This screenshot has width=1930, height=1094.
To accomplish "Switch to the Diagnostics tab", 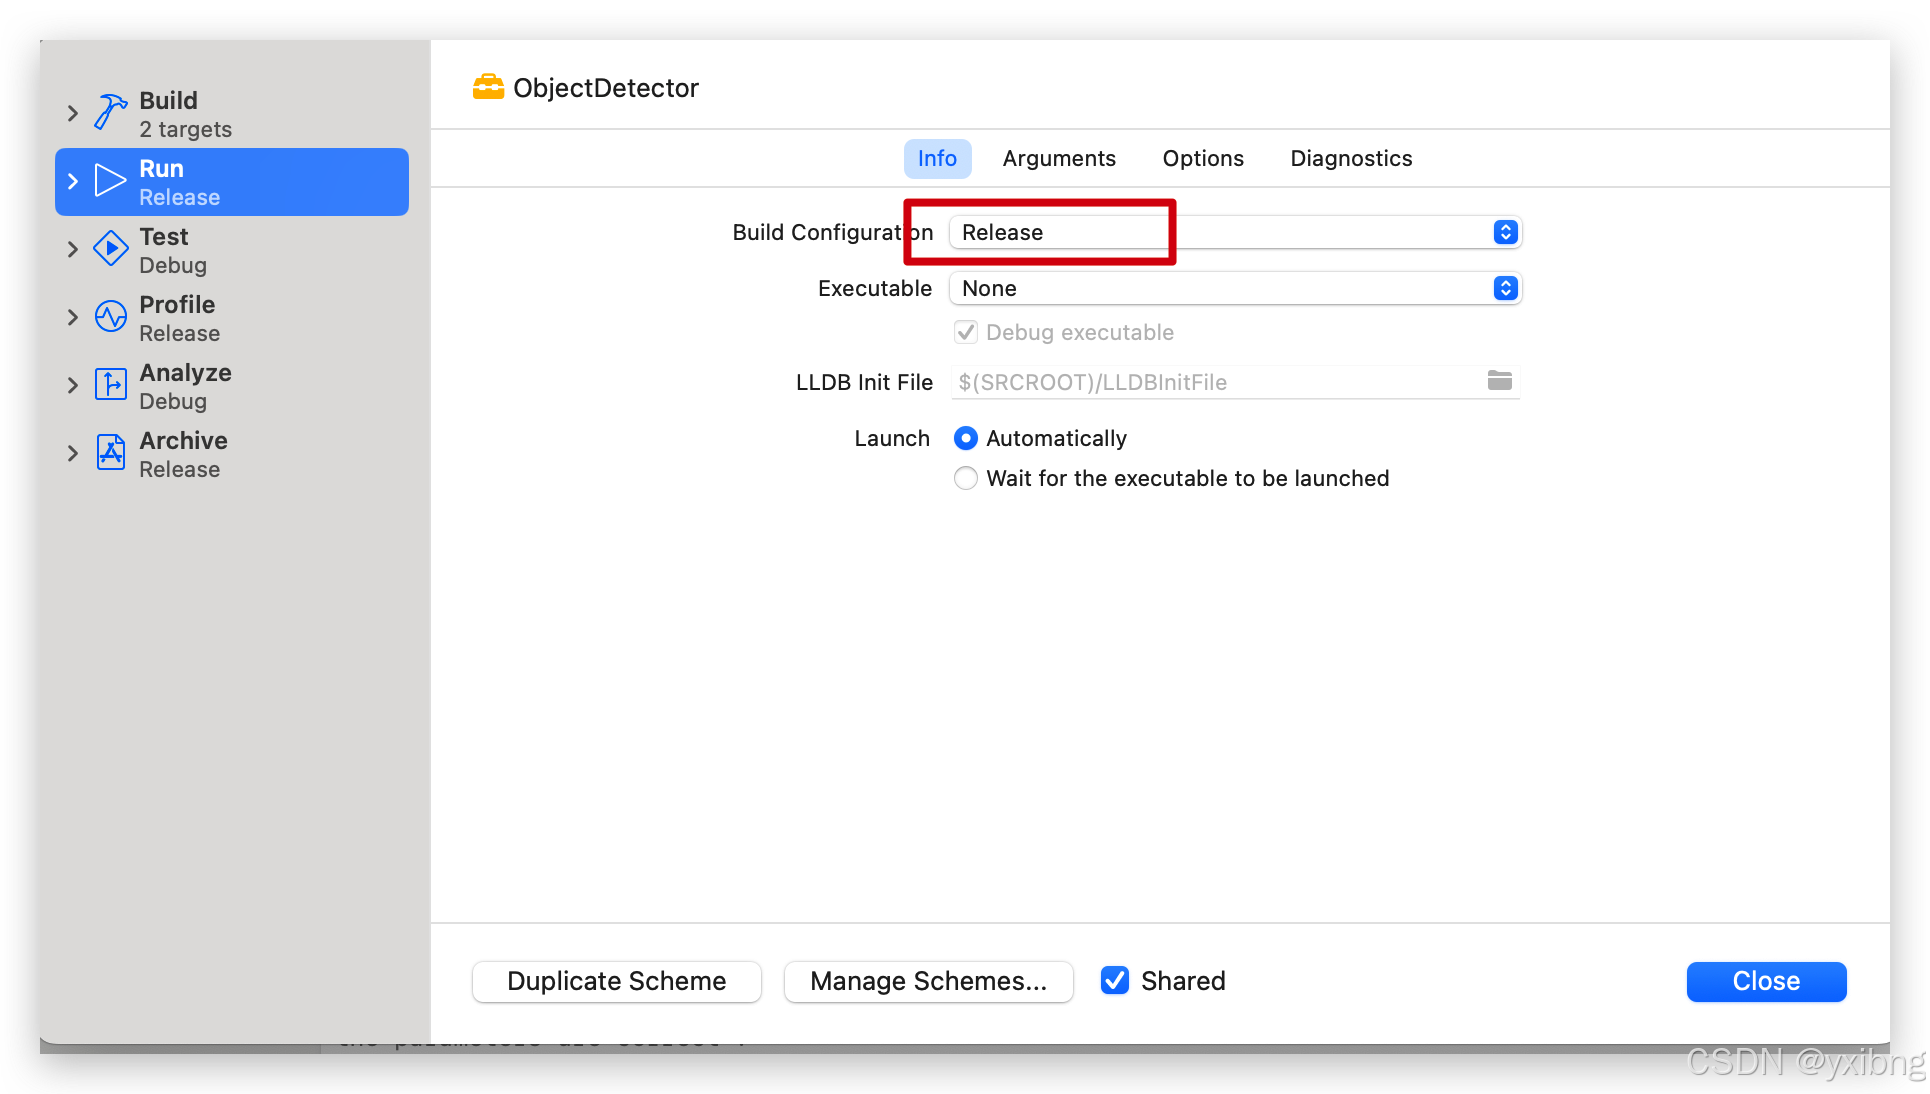I will click(x=1350, y=158).
